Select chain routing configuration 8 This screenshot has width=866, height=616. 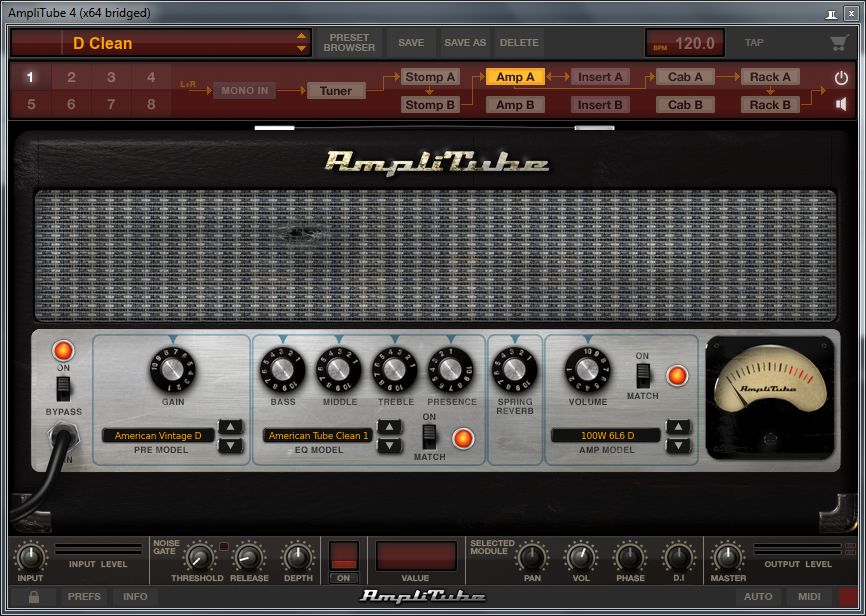pyautogui.click(x=151, y=104)
